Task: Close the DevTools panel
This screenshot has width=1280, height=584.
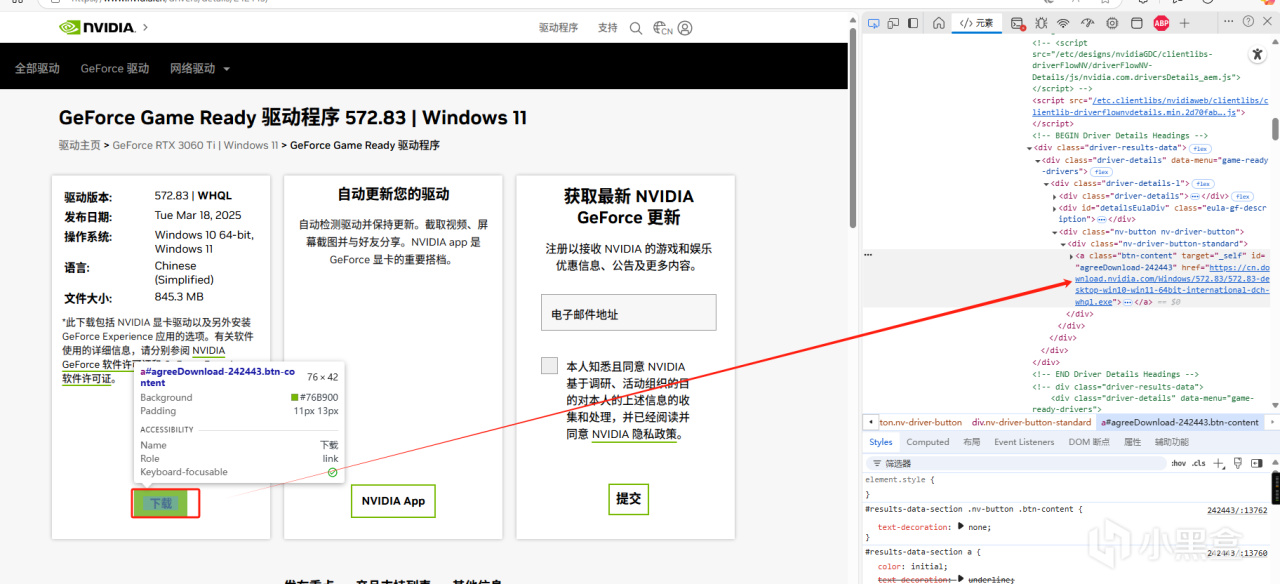Action: click(1267, 23)
